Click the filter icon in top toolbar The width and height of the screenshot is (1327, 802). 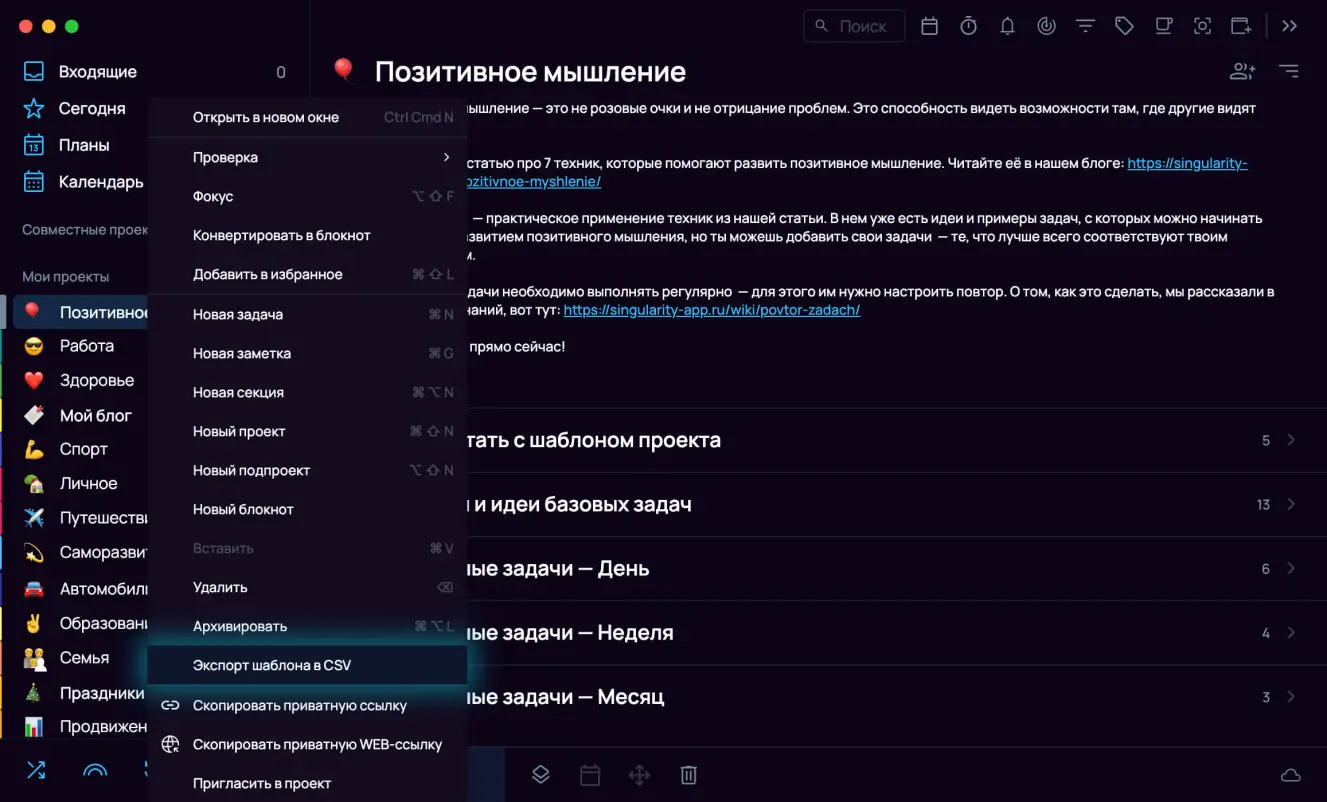click(x=1085, y=26)
